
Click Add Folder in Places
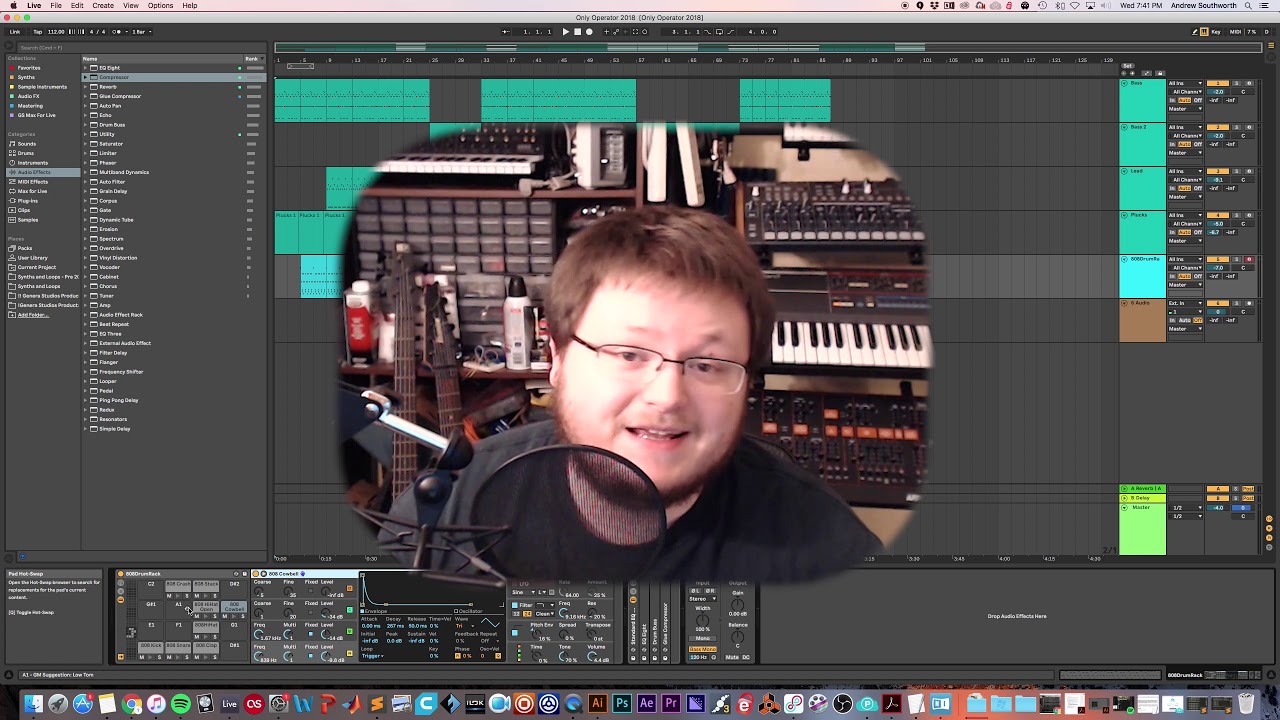coord(32,315)
